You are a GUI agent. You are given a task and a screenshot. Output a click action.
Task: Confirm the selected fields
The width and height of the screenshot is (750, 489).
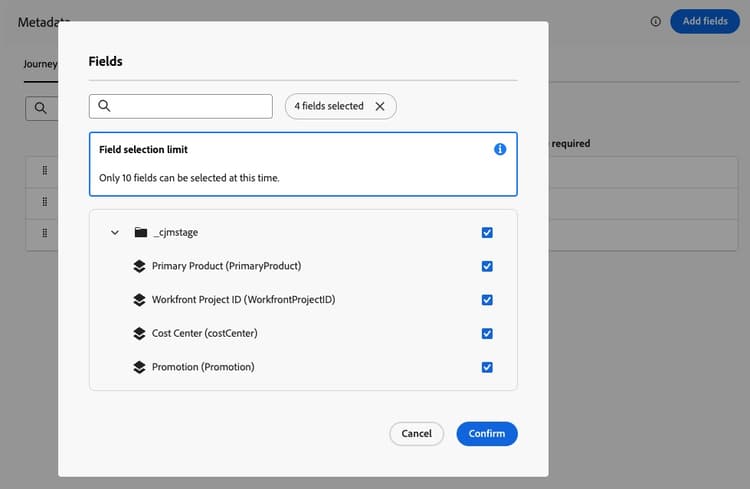coord(487,433)
